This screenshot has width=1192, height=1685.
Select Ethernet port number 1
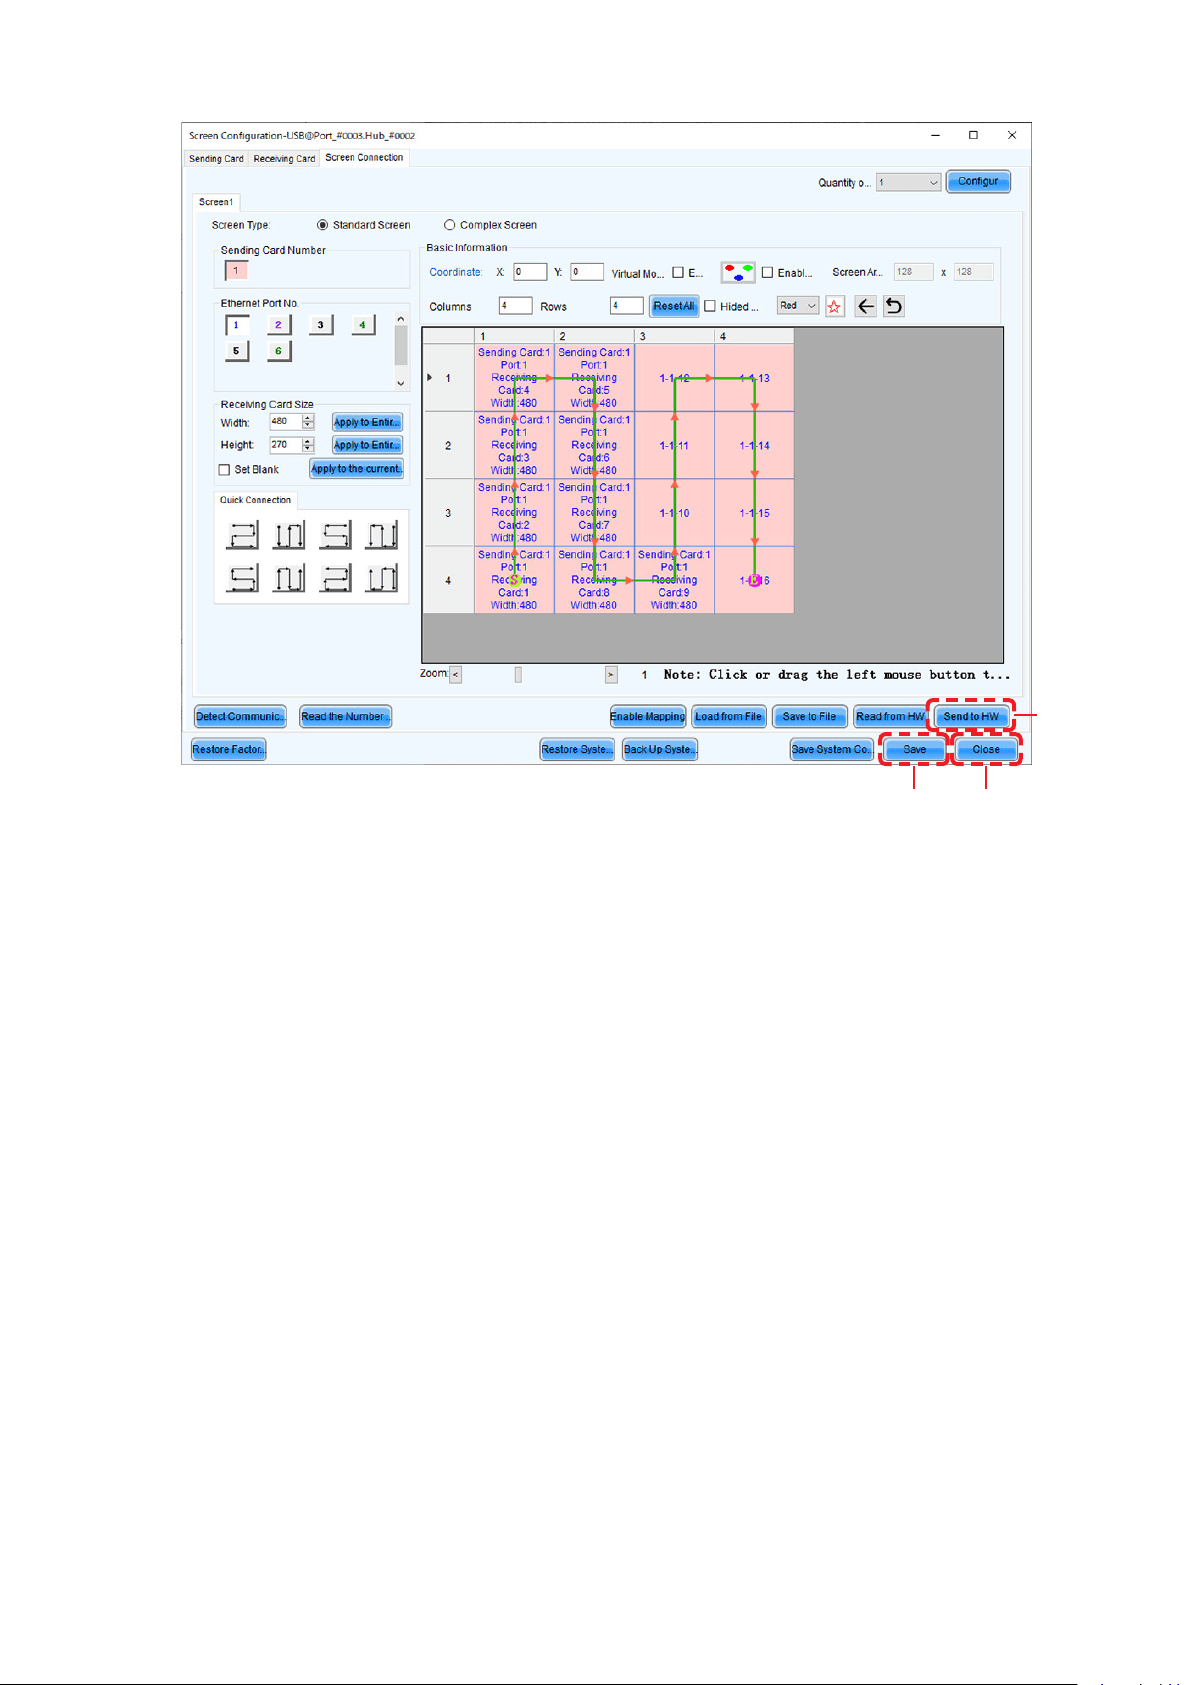pos(237,325)
